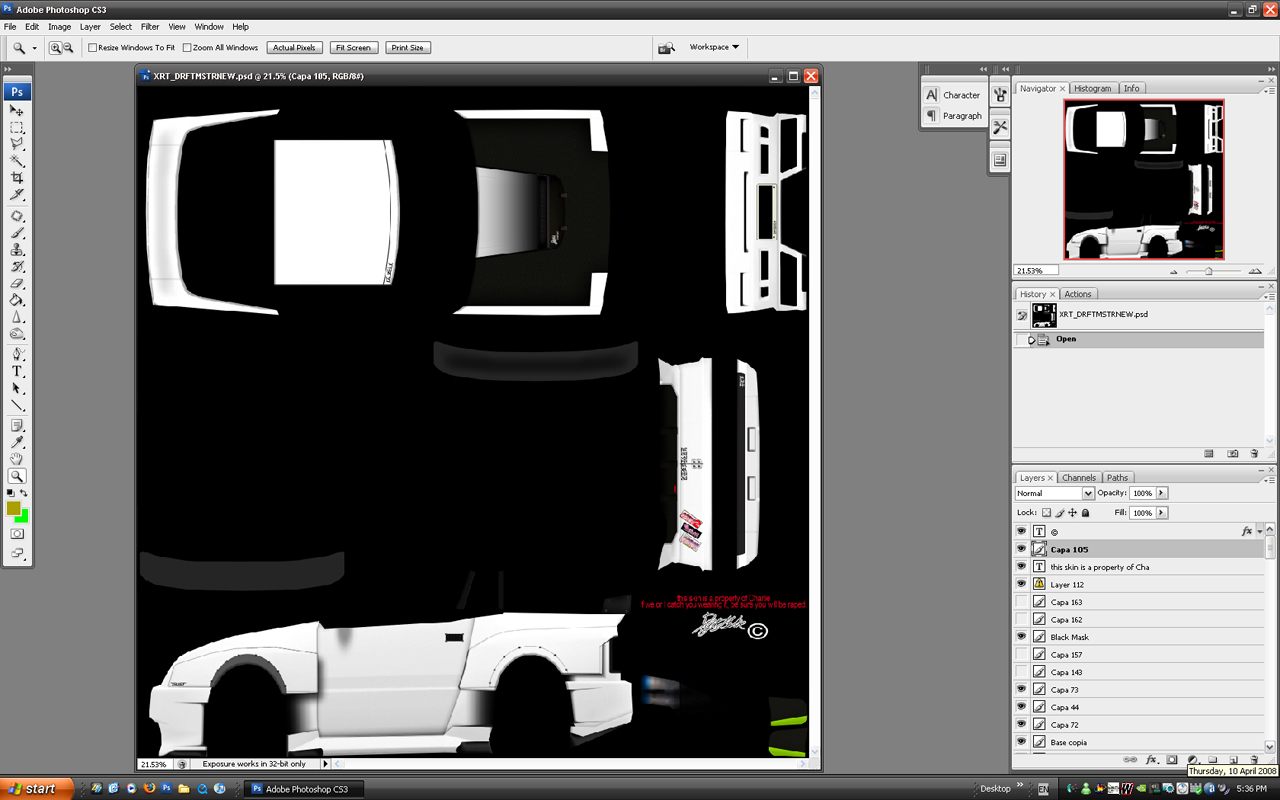Switch to the Channels tab
Image resolution: width=1280 pixels, height=800 pixels.
point(1079,478)
